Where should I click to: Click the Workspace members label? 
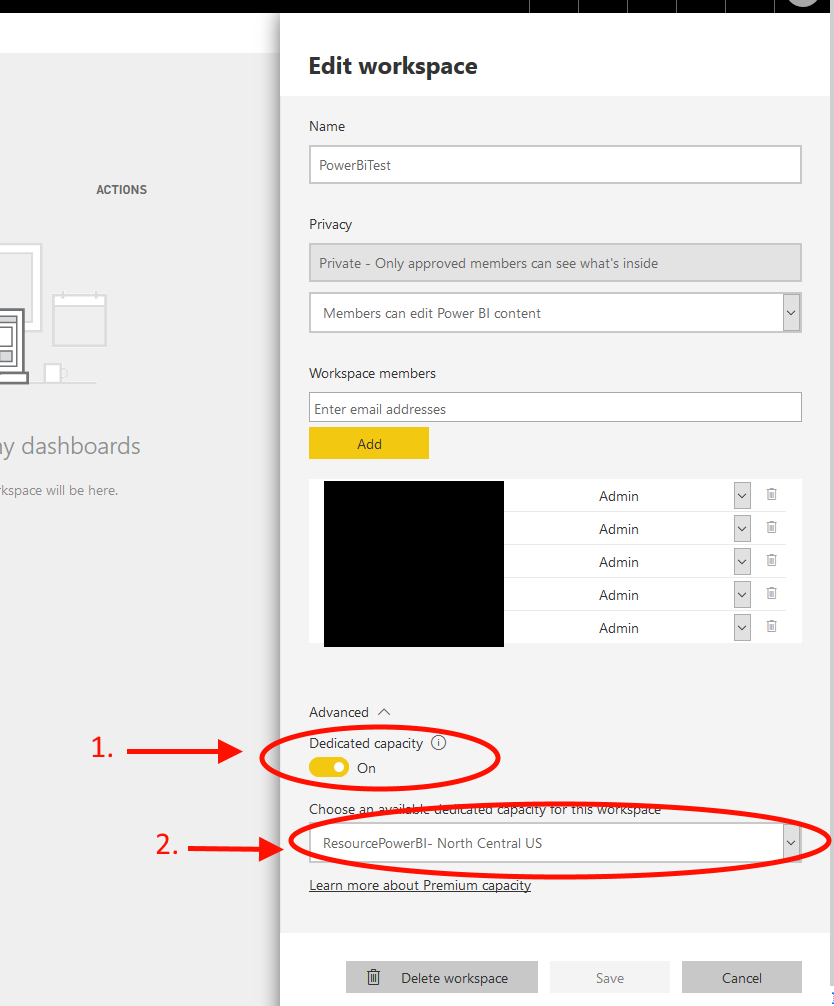click(372, 373)
